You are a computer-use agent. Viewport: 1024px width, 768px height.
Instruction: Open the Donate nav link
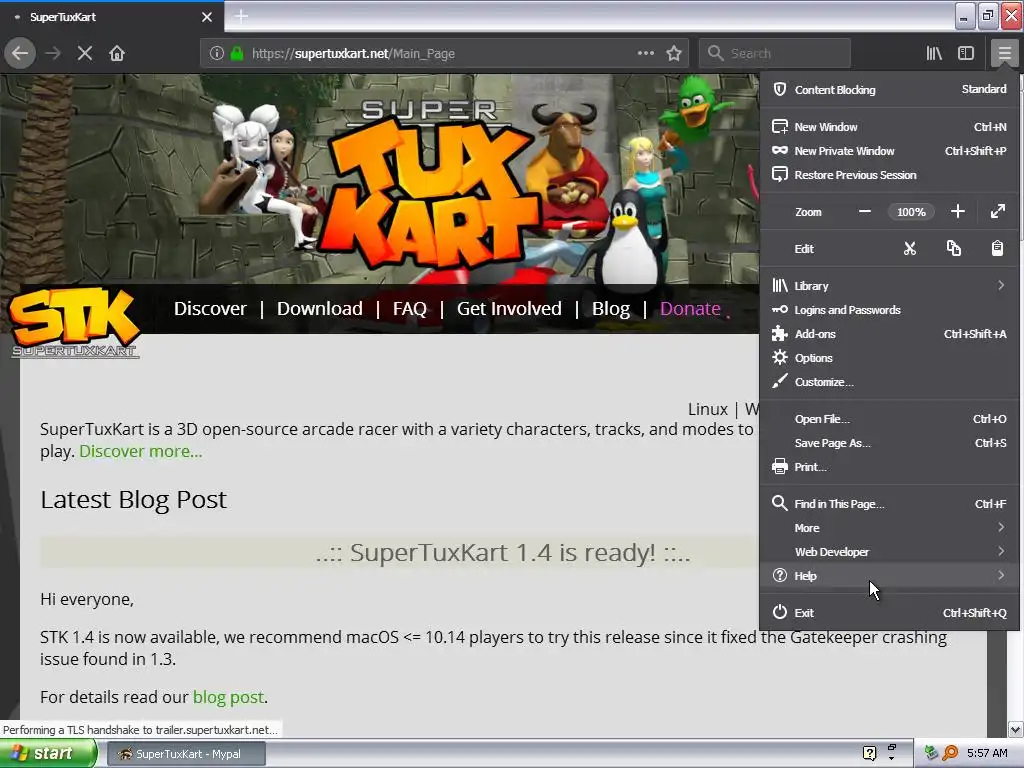690,308
